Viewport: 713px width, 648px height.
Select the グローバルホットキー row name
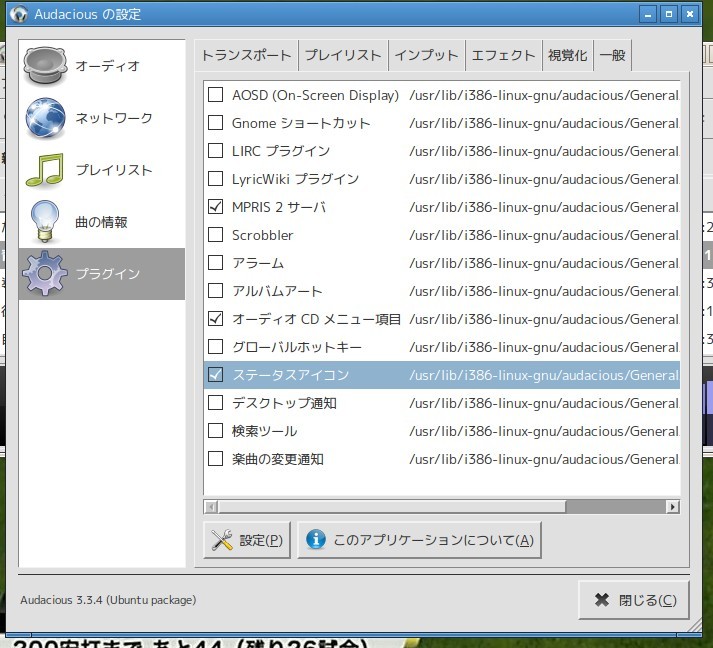(297, 347)
